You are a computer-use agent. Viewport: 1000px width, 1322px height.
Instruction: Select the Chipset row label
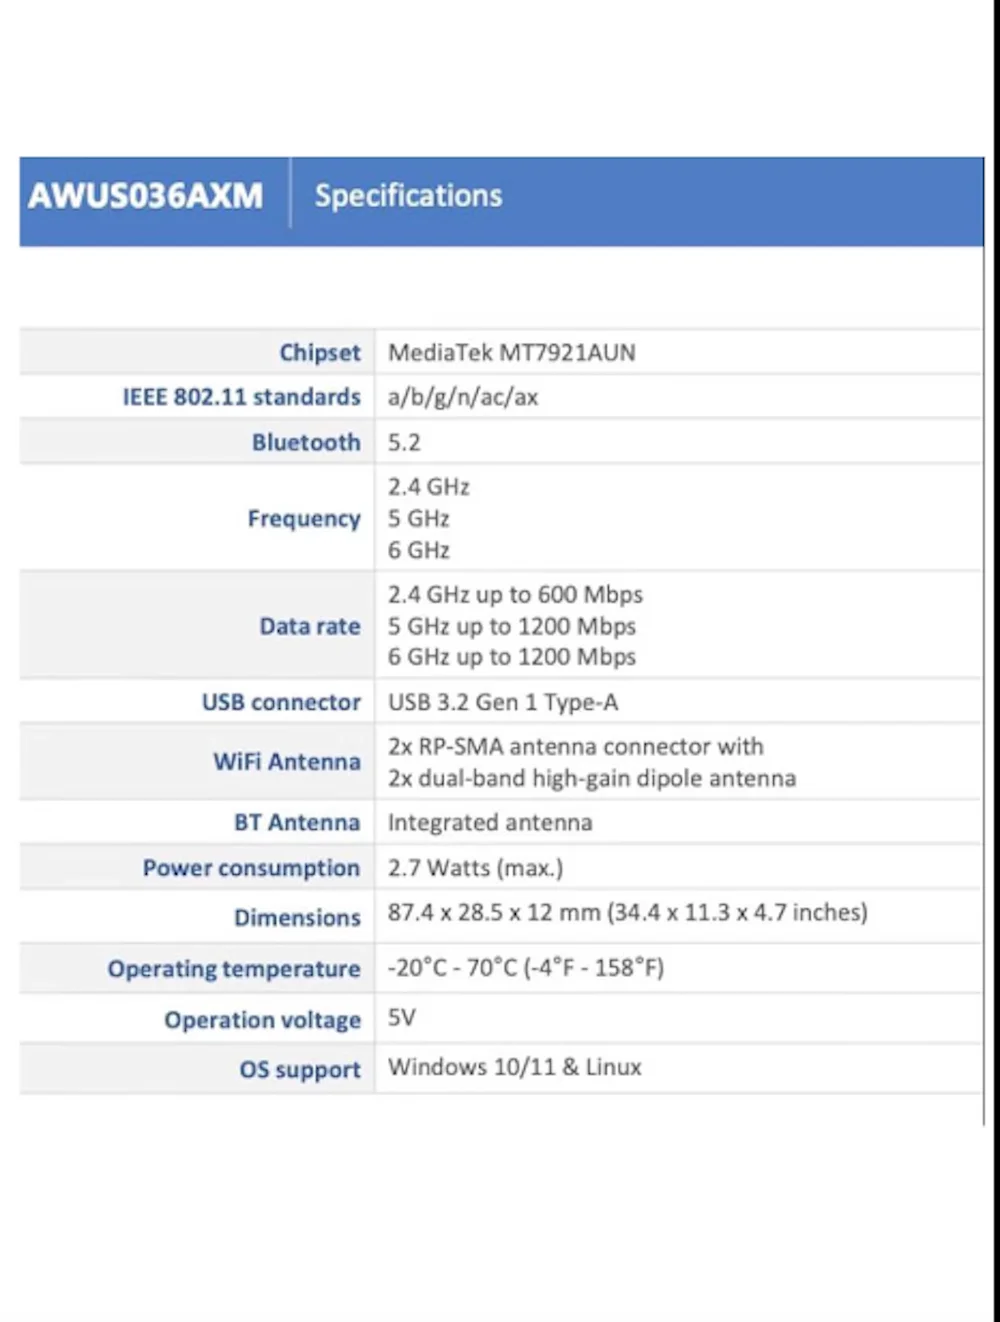point(320,352)
